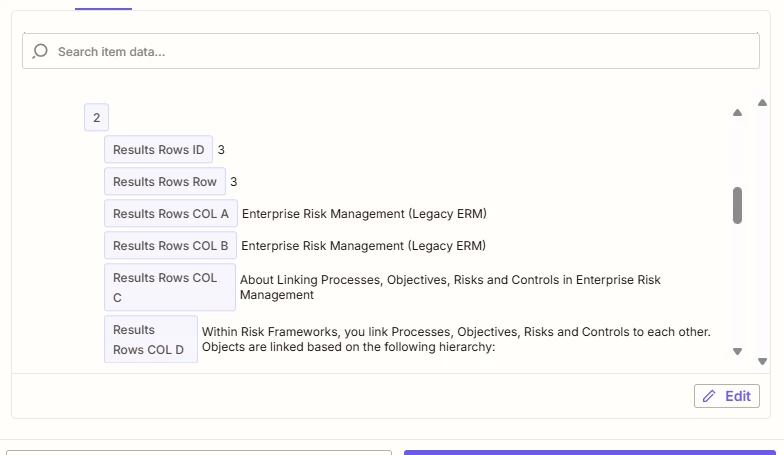Click inner scrollbar up arrow

click(737, 113)
